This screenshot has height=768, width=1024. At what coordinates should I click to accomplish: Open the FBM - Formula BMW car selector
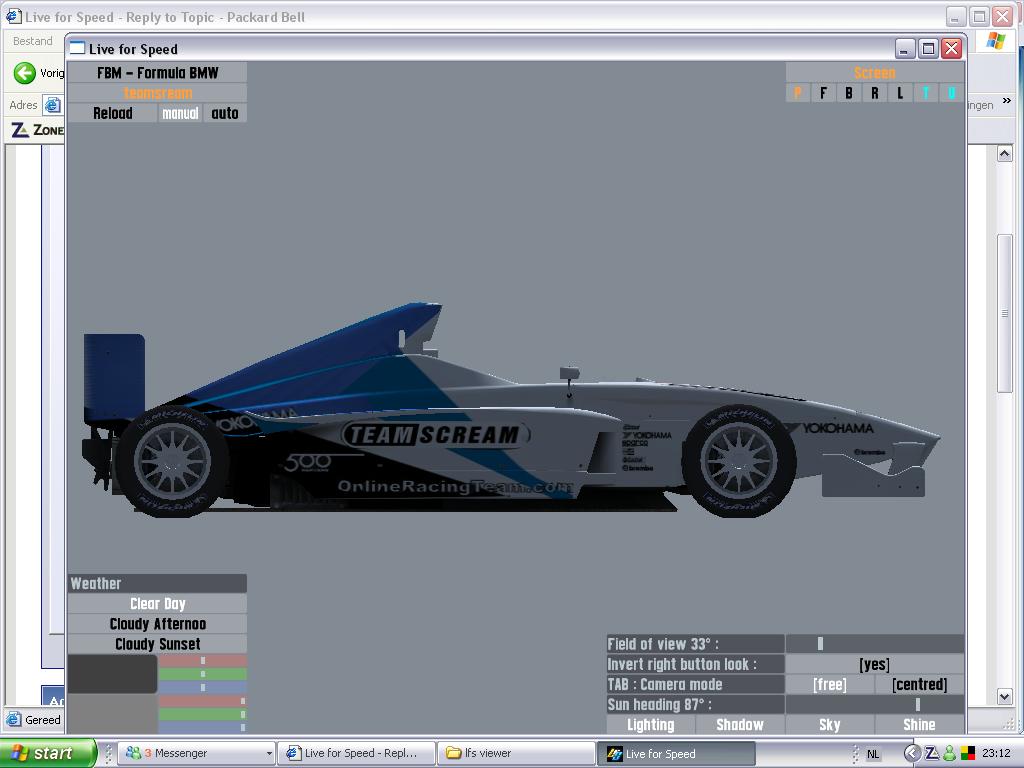[157, 73]
